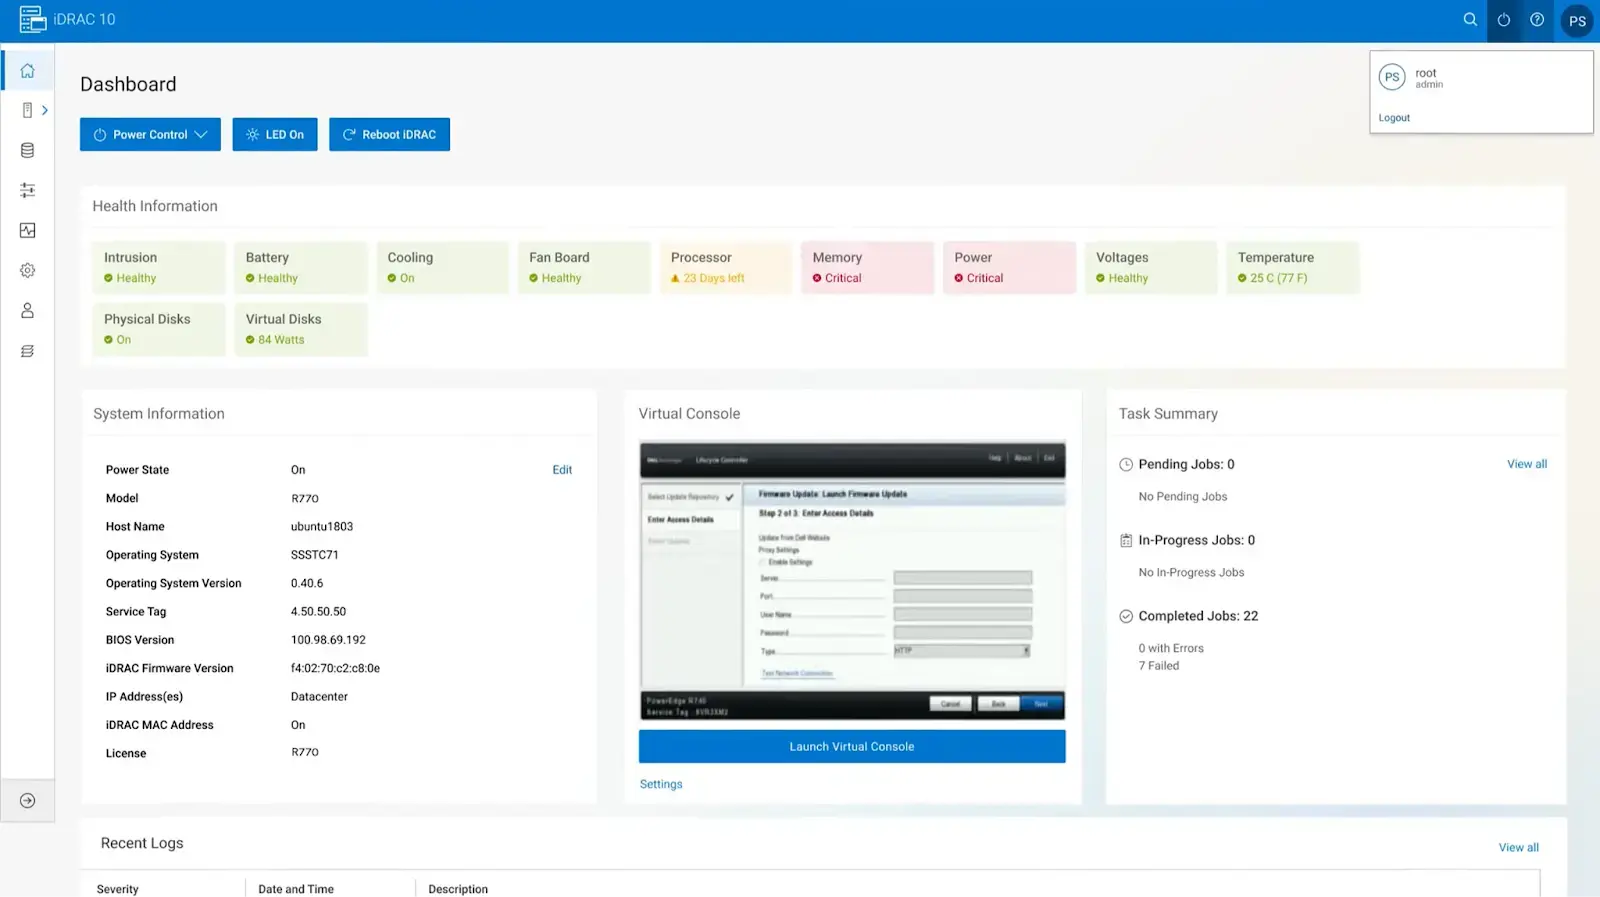The width and height of the screenshot is (1600, 897).
Task: Open search with the magnifier icon
Action: 1470,19
